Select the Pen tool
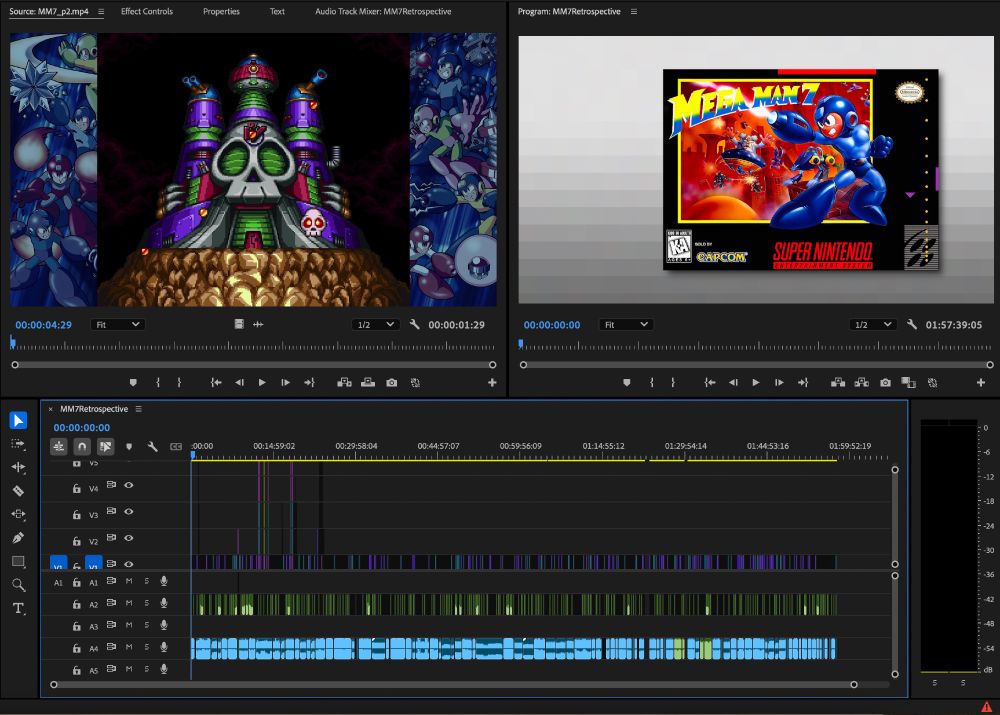This screenshot has height=715, width=1000. click(18, 538)
